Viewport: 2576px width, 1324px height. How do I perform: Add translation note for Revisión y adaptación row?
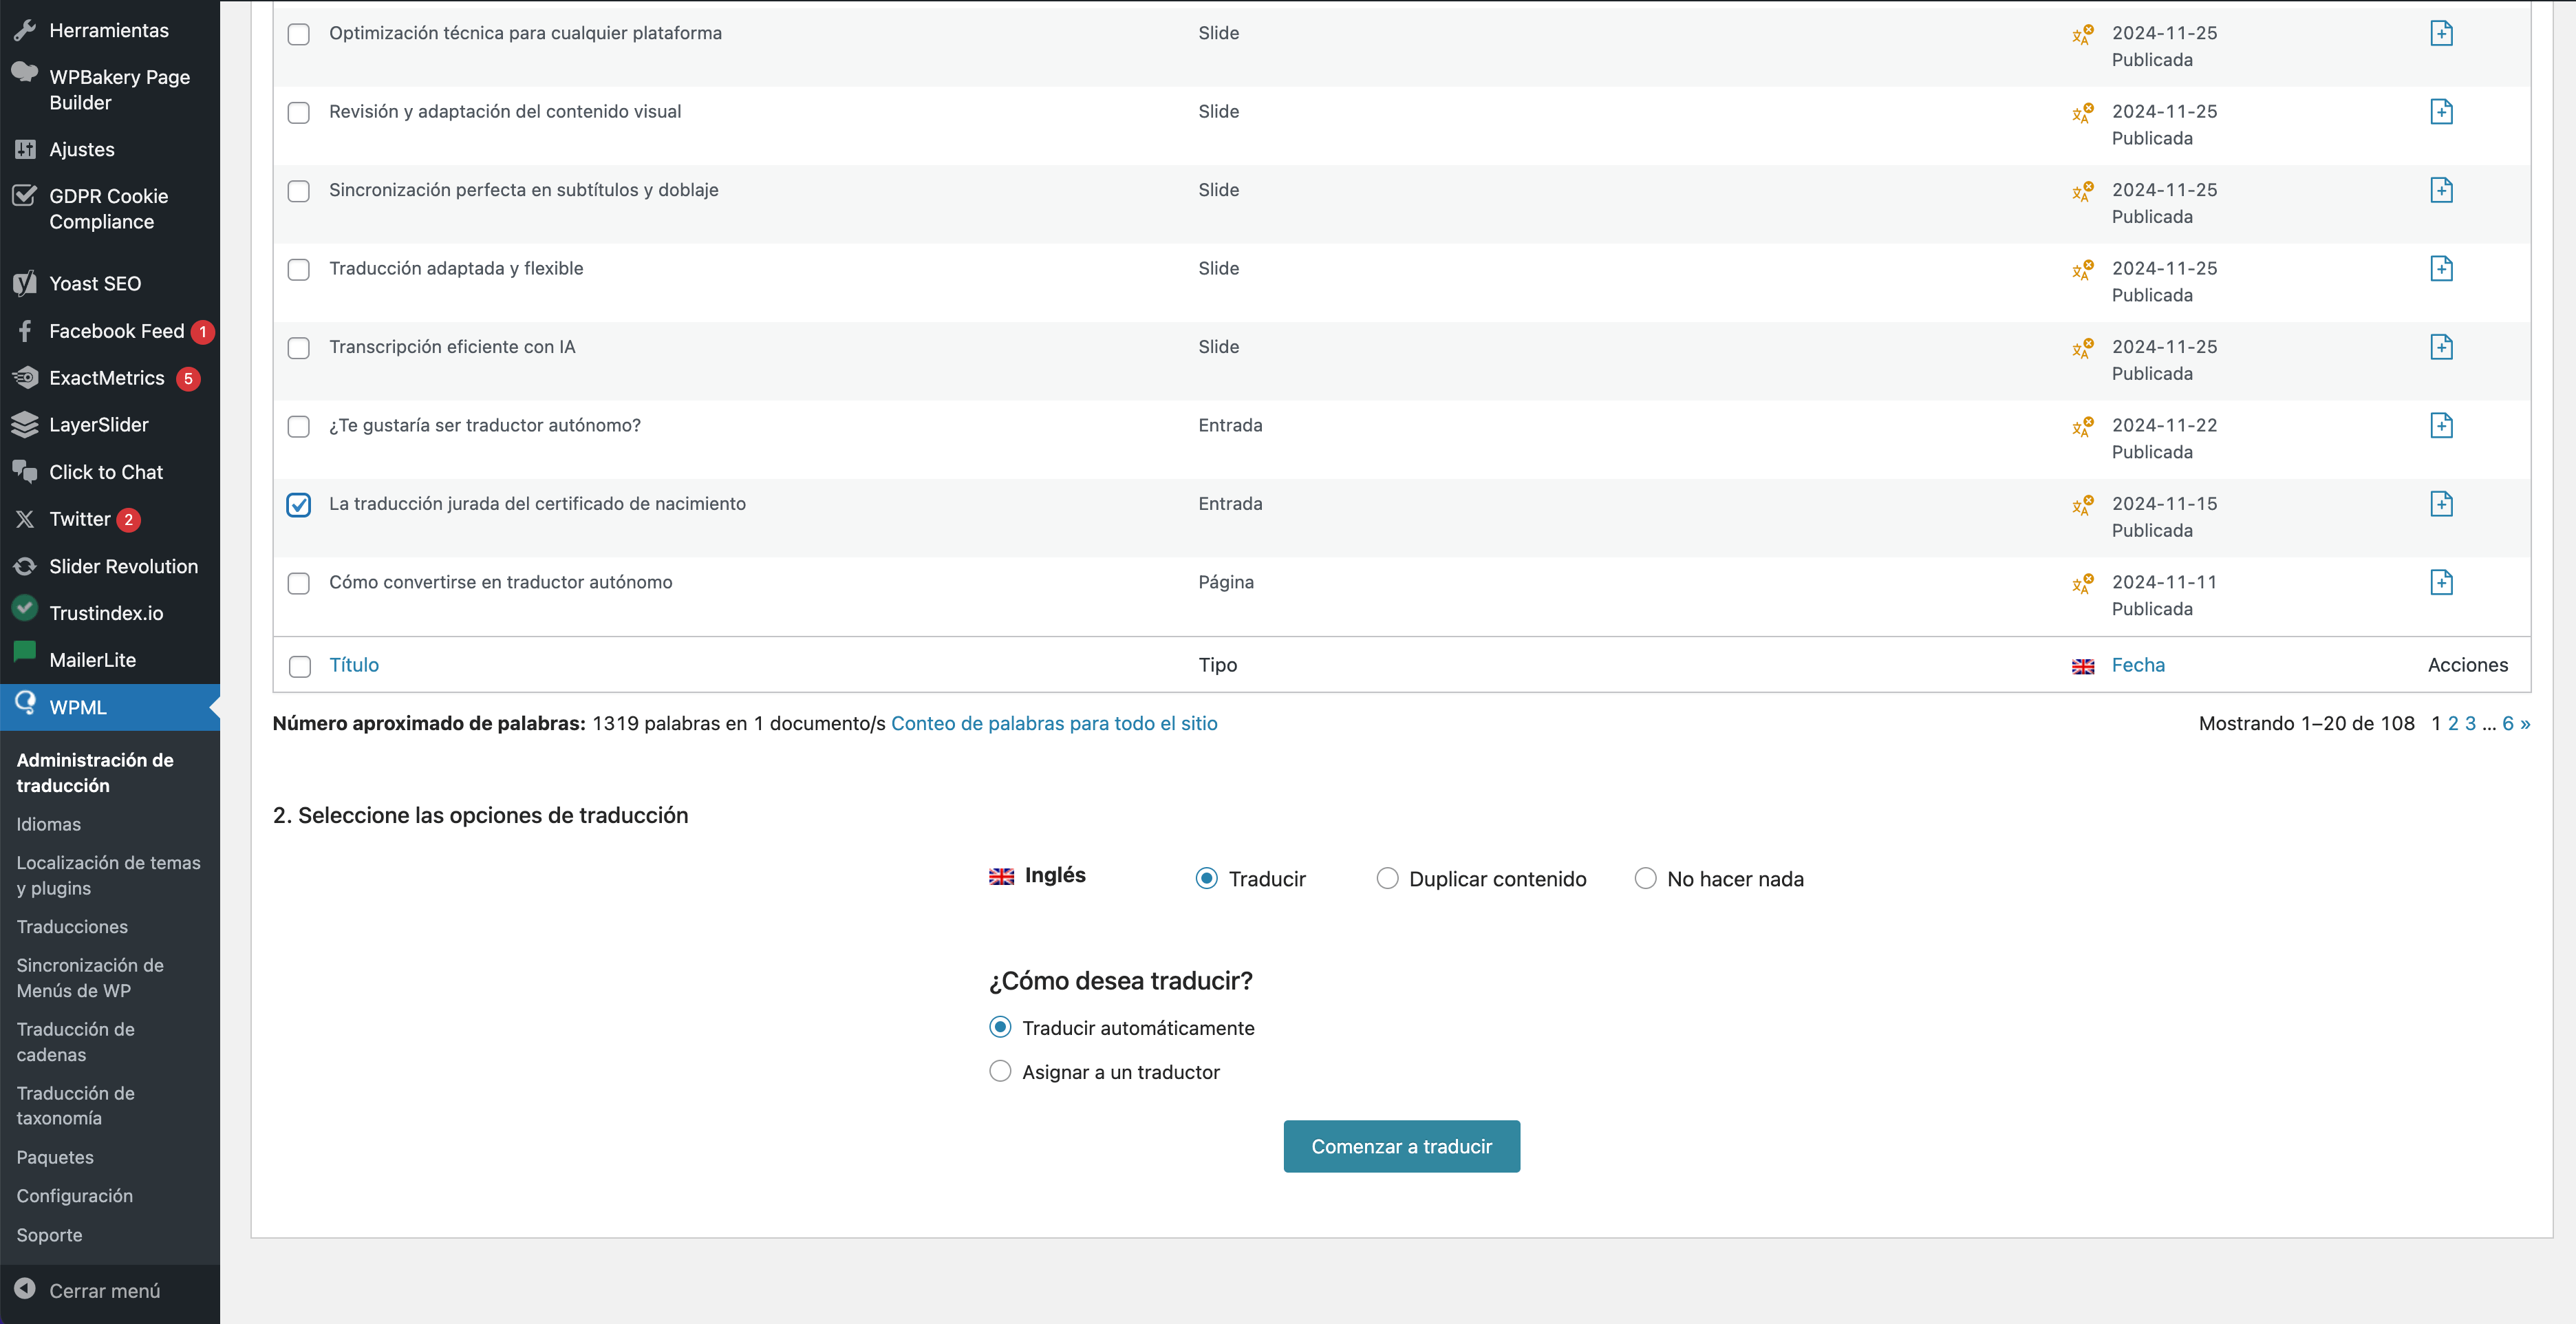[x=2441, y=111]
